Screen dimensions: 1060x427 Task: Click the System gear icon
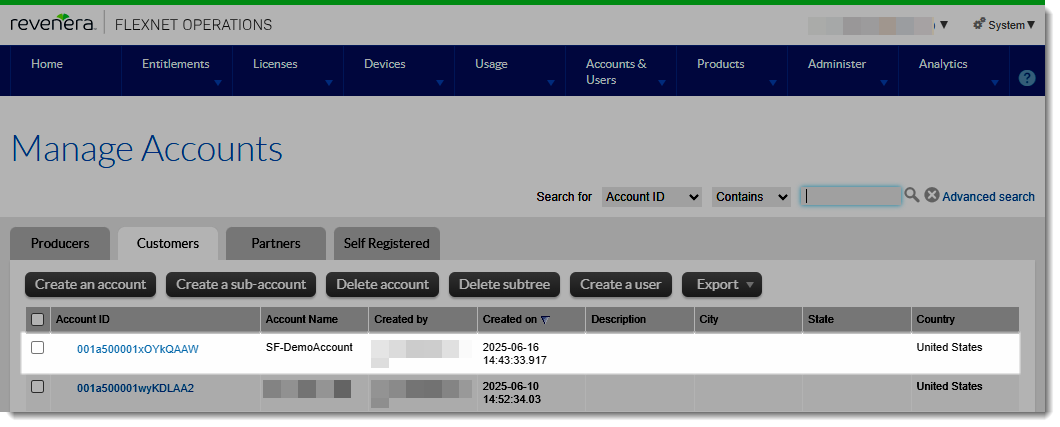tap(979, 24)
